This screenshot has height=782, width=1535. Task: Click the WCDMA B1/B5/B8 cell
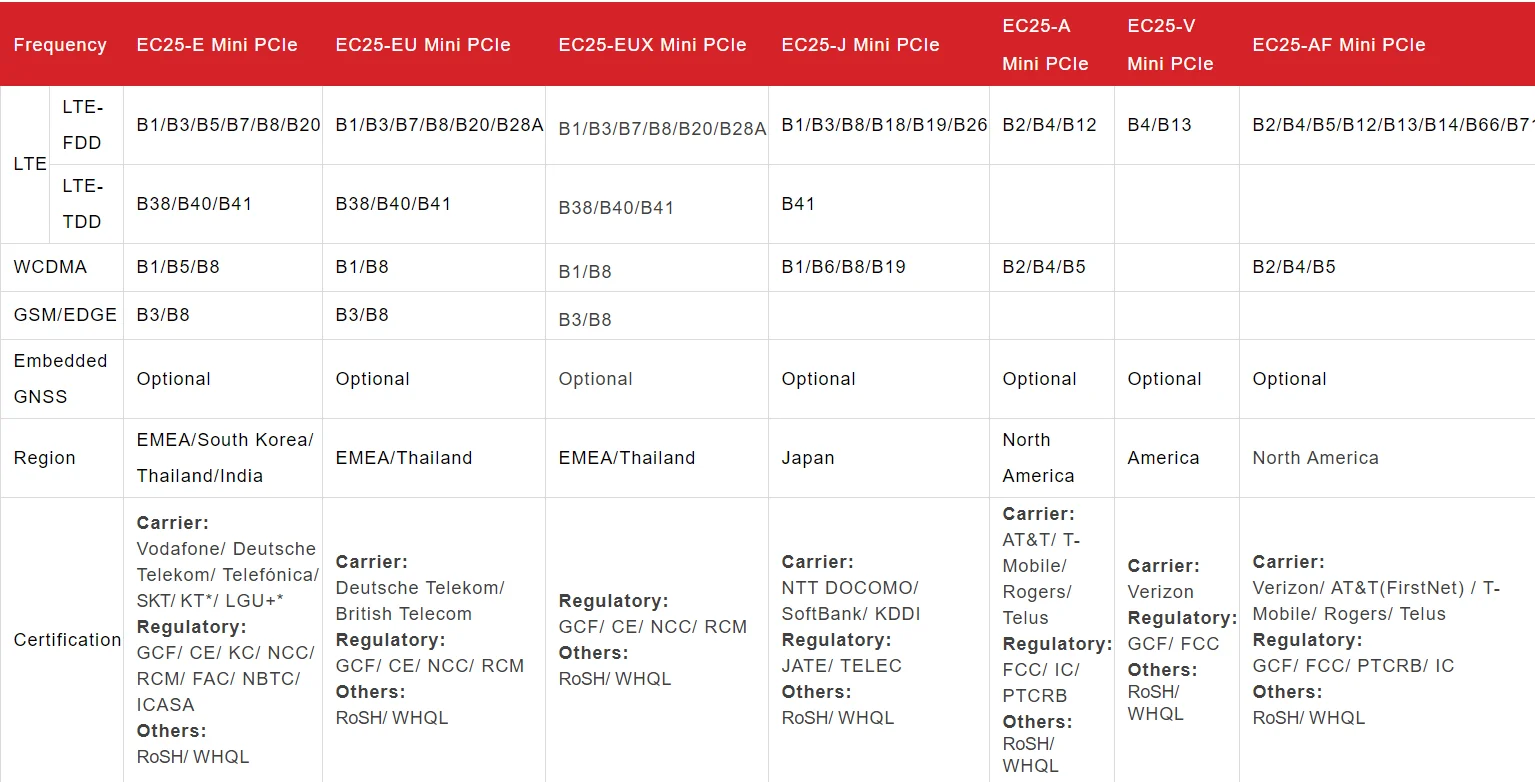[x=178, y=267]
